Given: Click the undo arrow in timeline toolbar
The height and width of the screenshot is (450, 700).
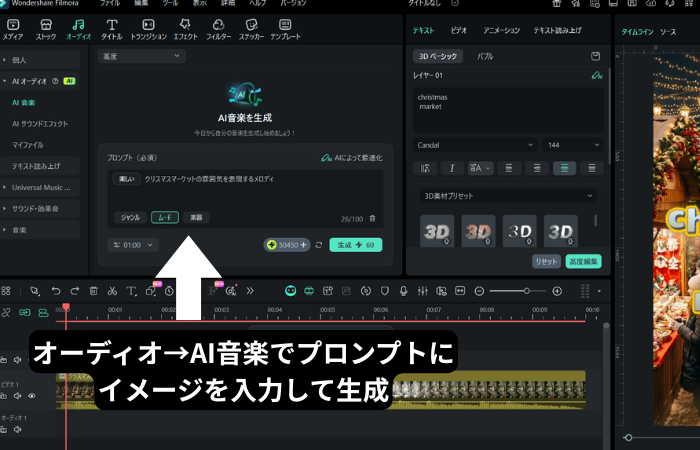Looking at the screenshot, I should pos(56,291).
